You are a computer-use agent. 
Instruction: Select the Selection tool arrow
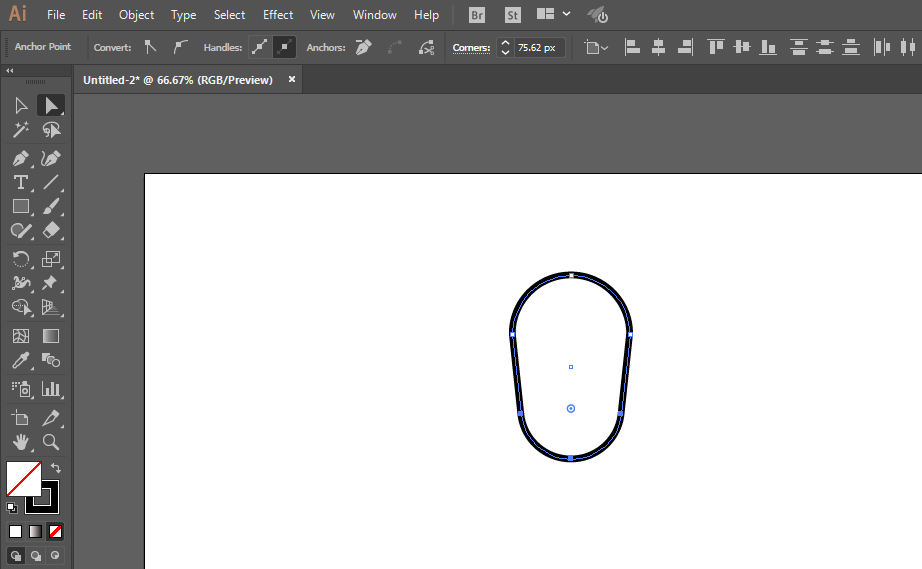[21, 105]
